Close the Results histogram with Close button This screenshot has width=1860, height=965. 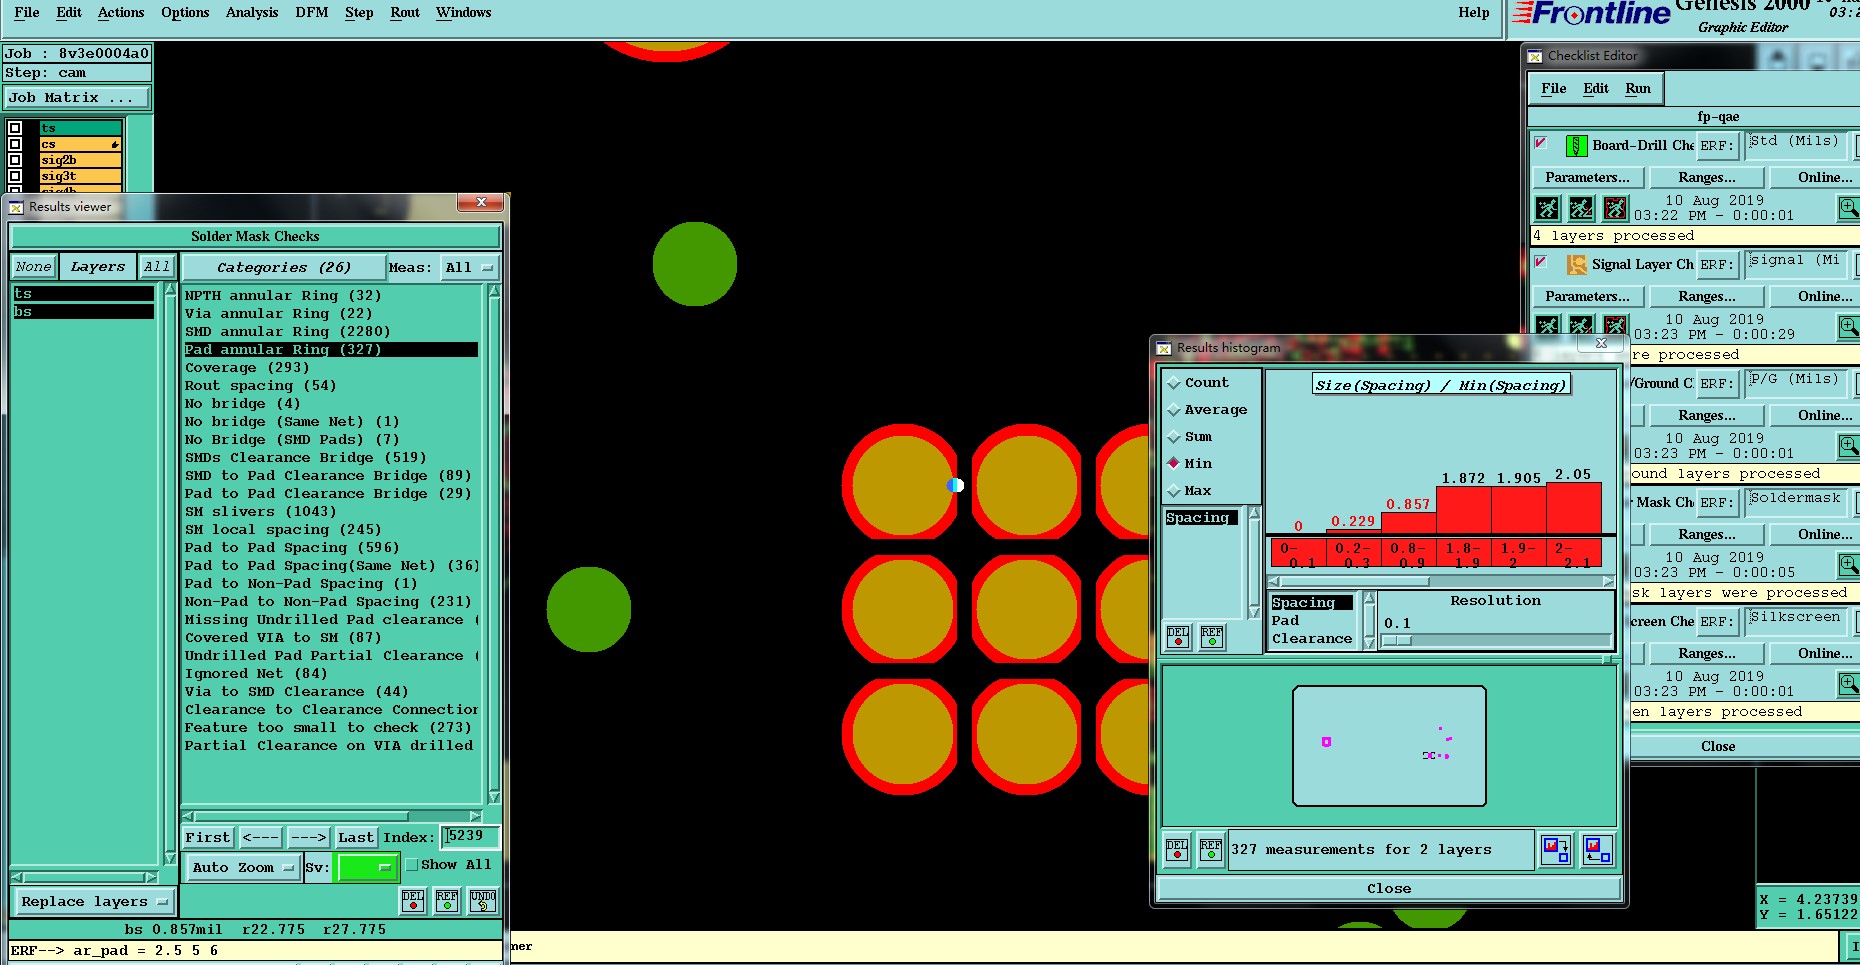[x=1389, y=889]
